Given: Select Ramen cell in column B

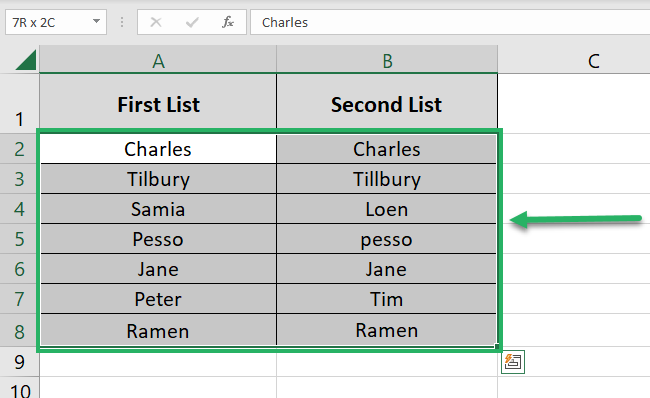Looking at the screenshot, I should coord(386,330).
